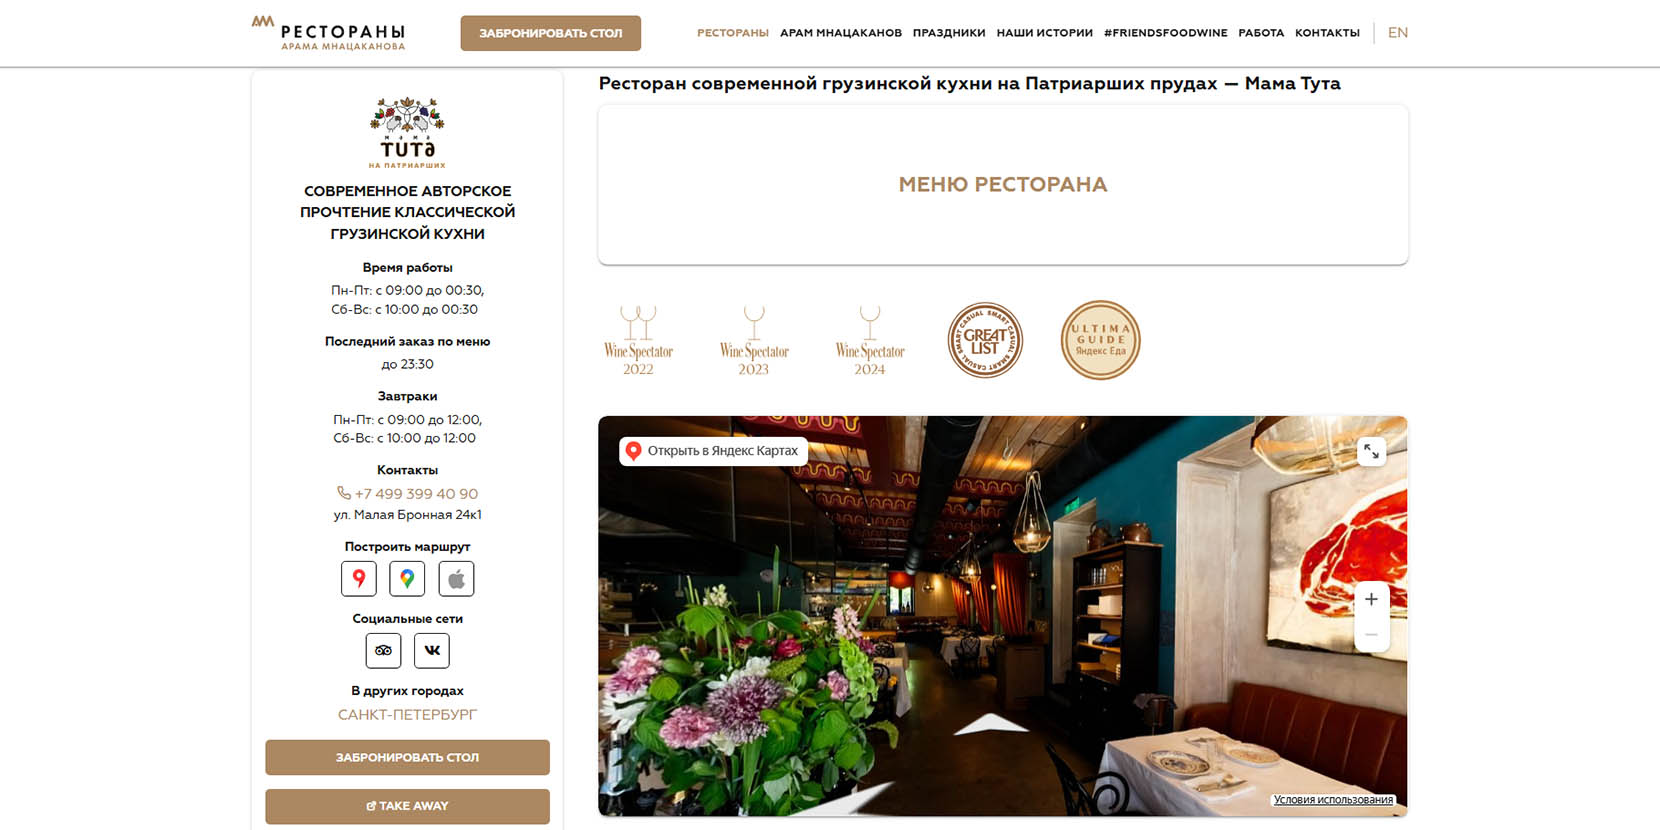Click the Ultima Guide badge
1660x830 pixels.
[x=1100, y=340]
